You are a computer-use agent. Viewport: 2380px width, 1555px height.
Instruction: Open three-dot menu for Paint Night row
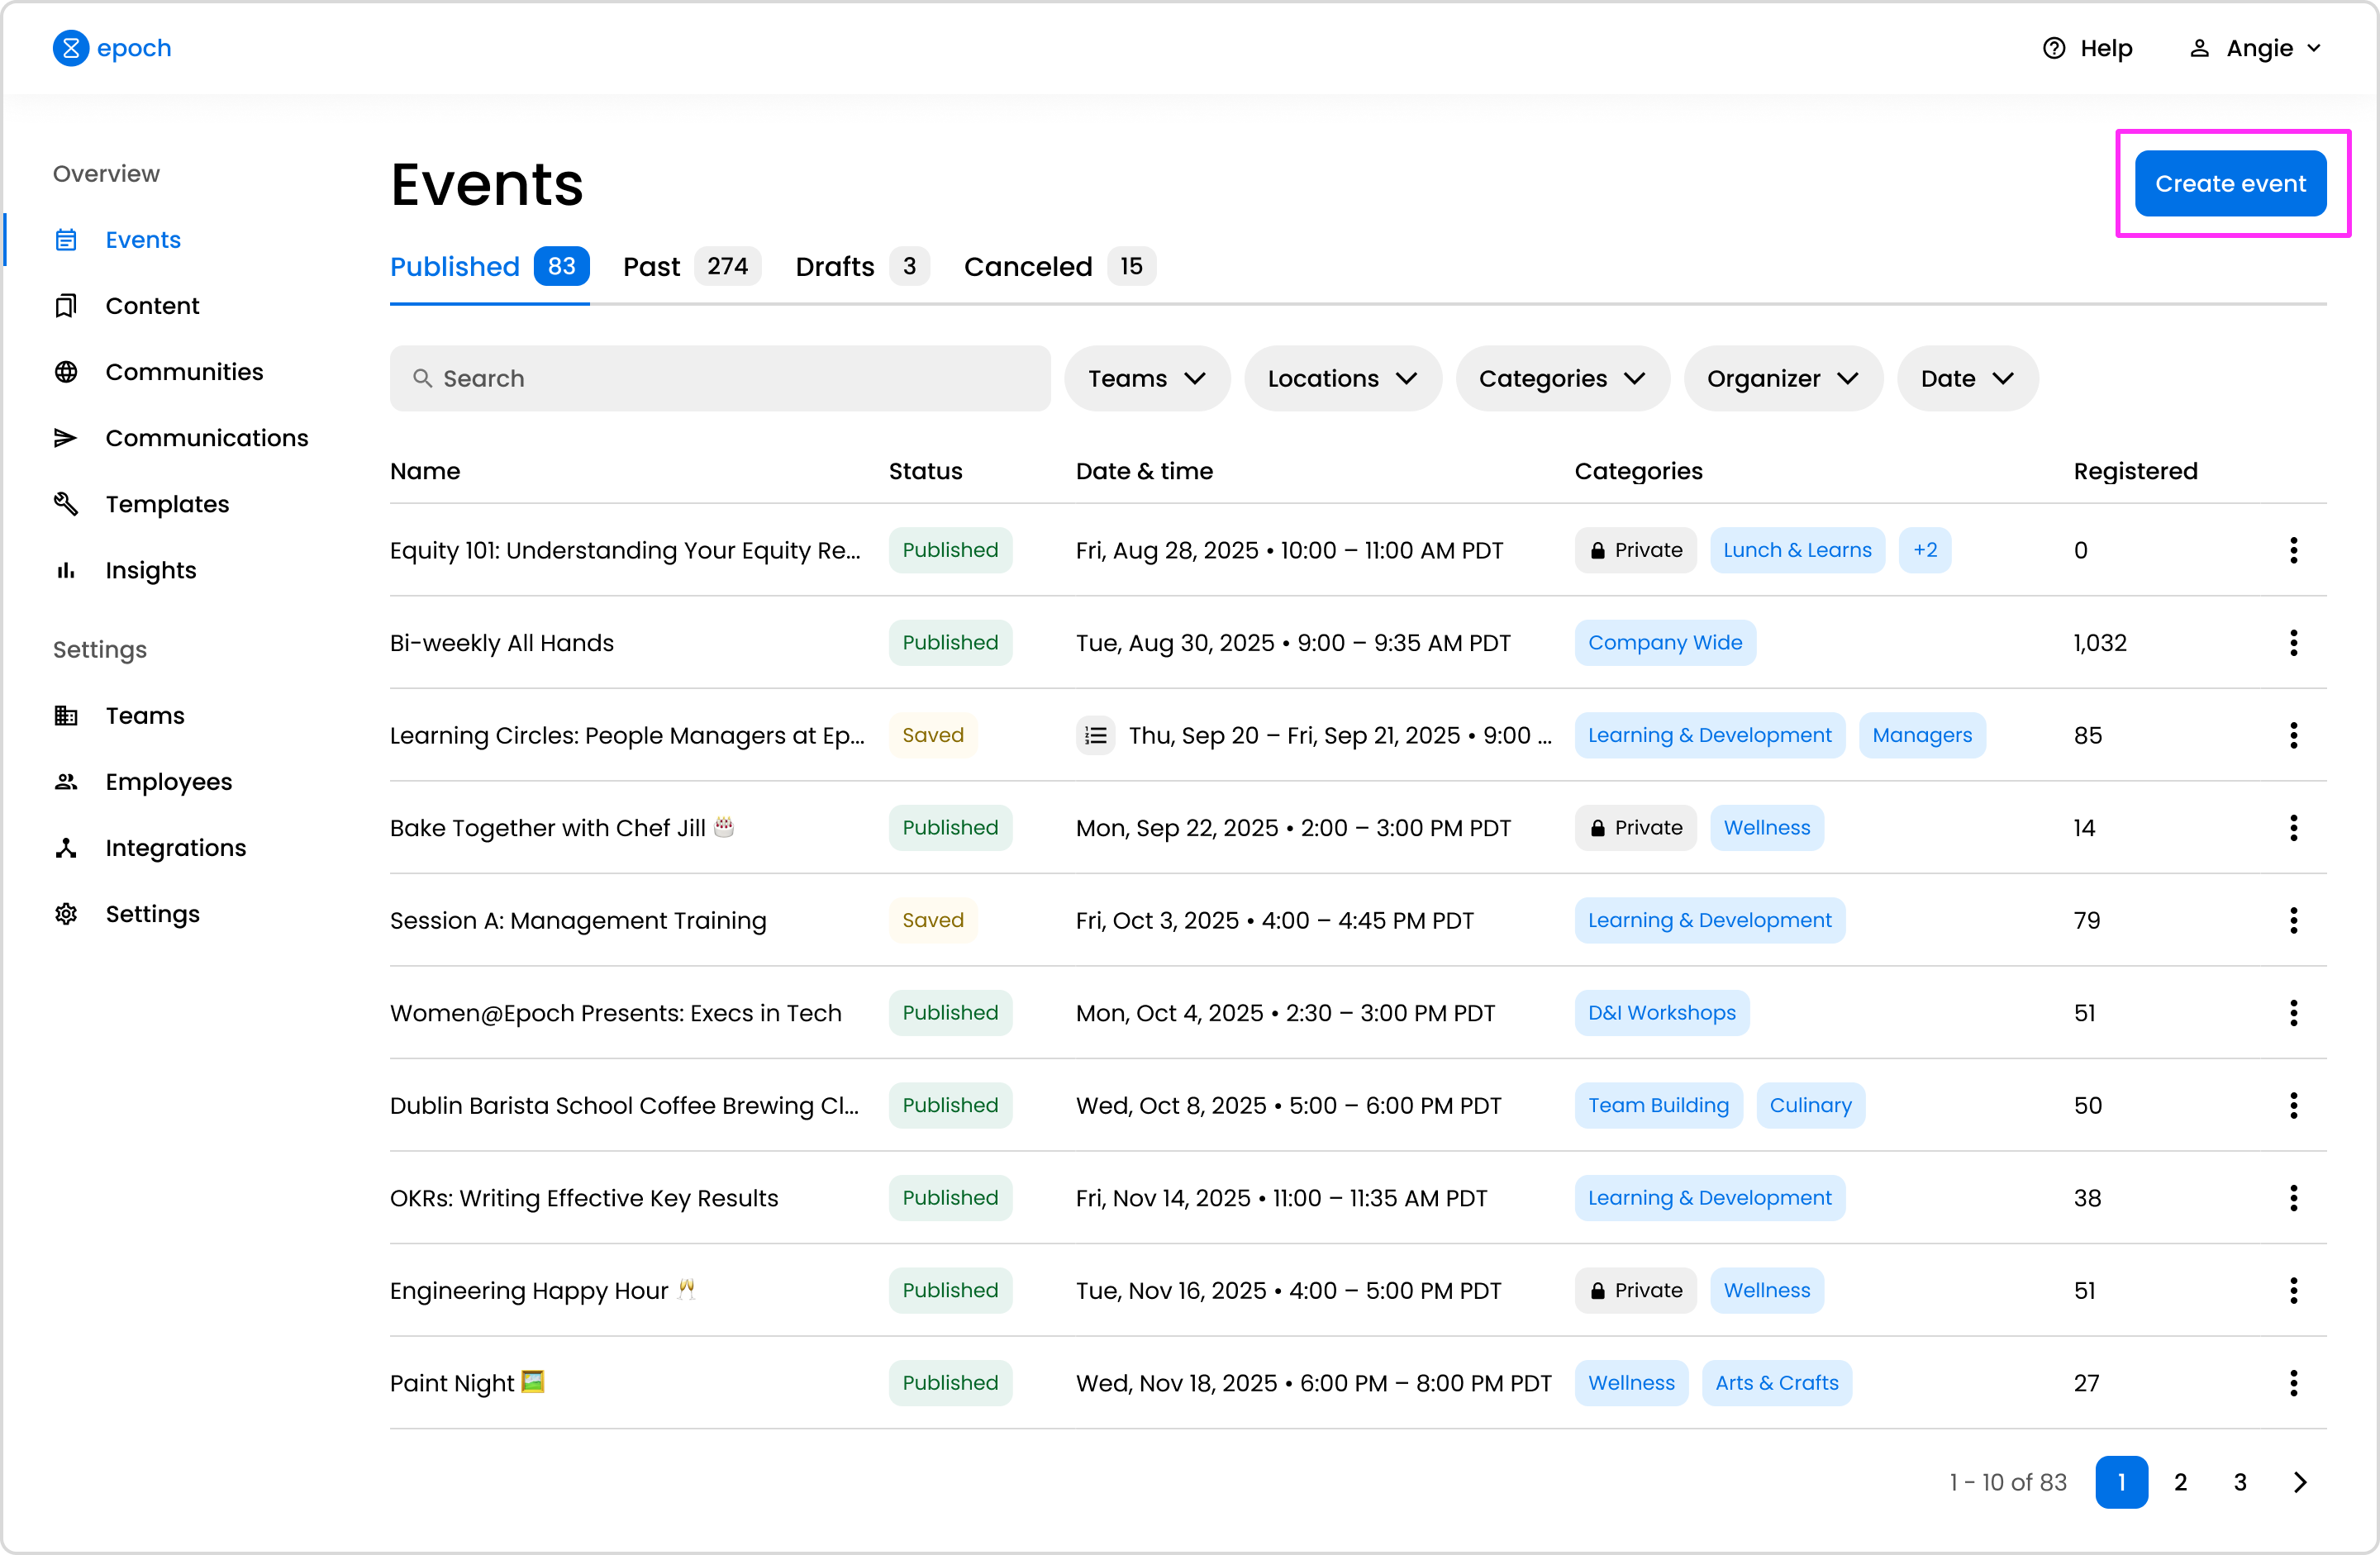coord(2293,1383)
